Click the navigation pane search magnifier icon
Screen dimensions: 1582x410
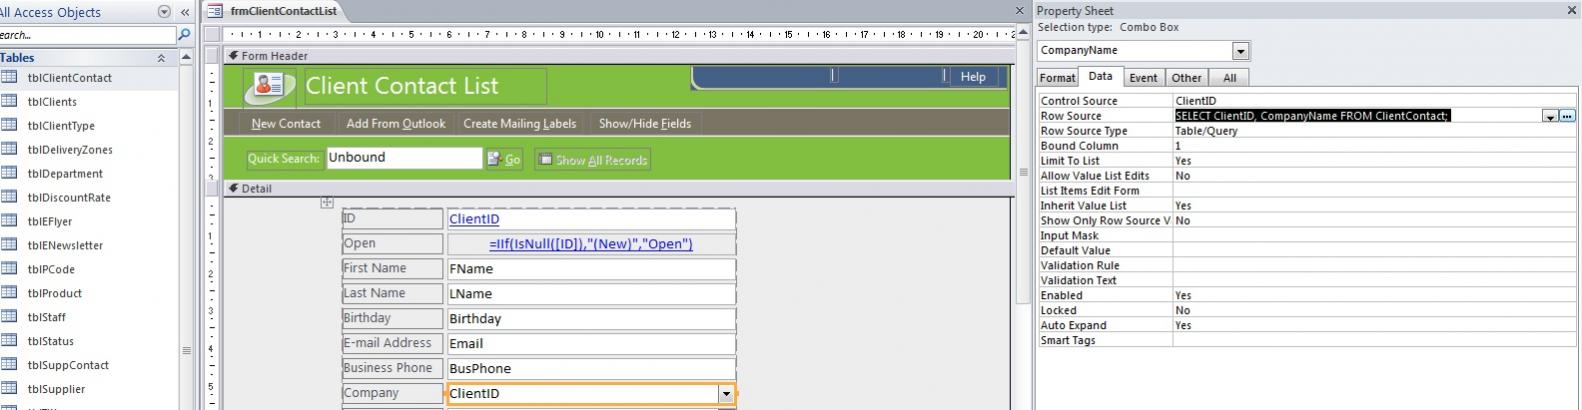pos(184,35)
